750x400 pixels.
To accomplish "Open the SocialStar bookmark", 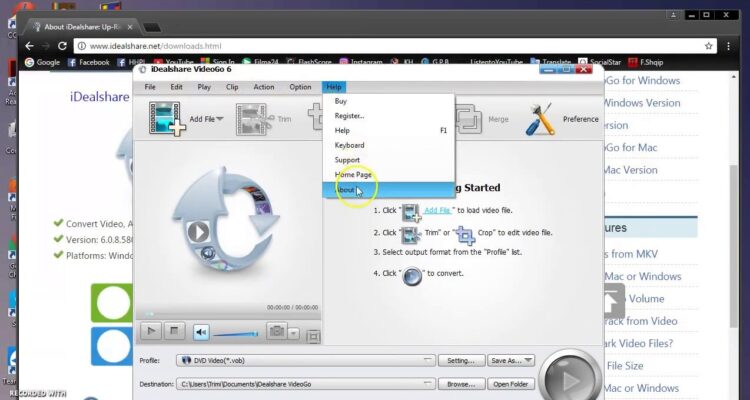I will (x=599, y=62).
